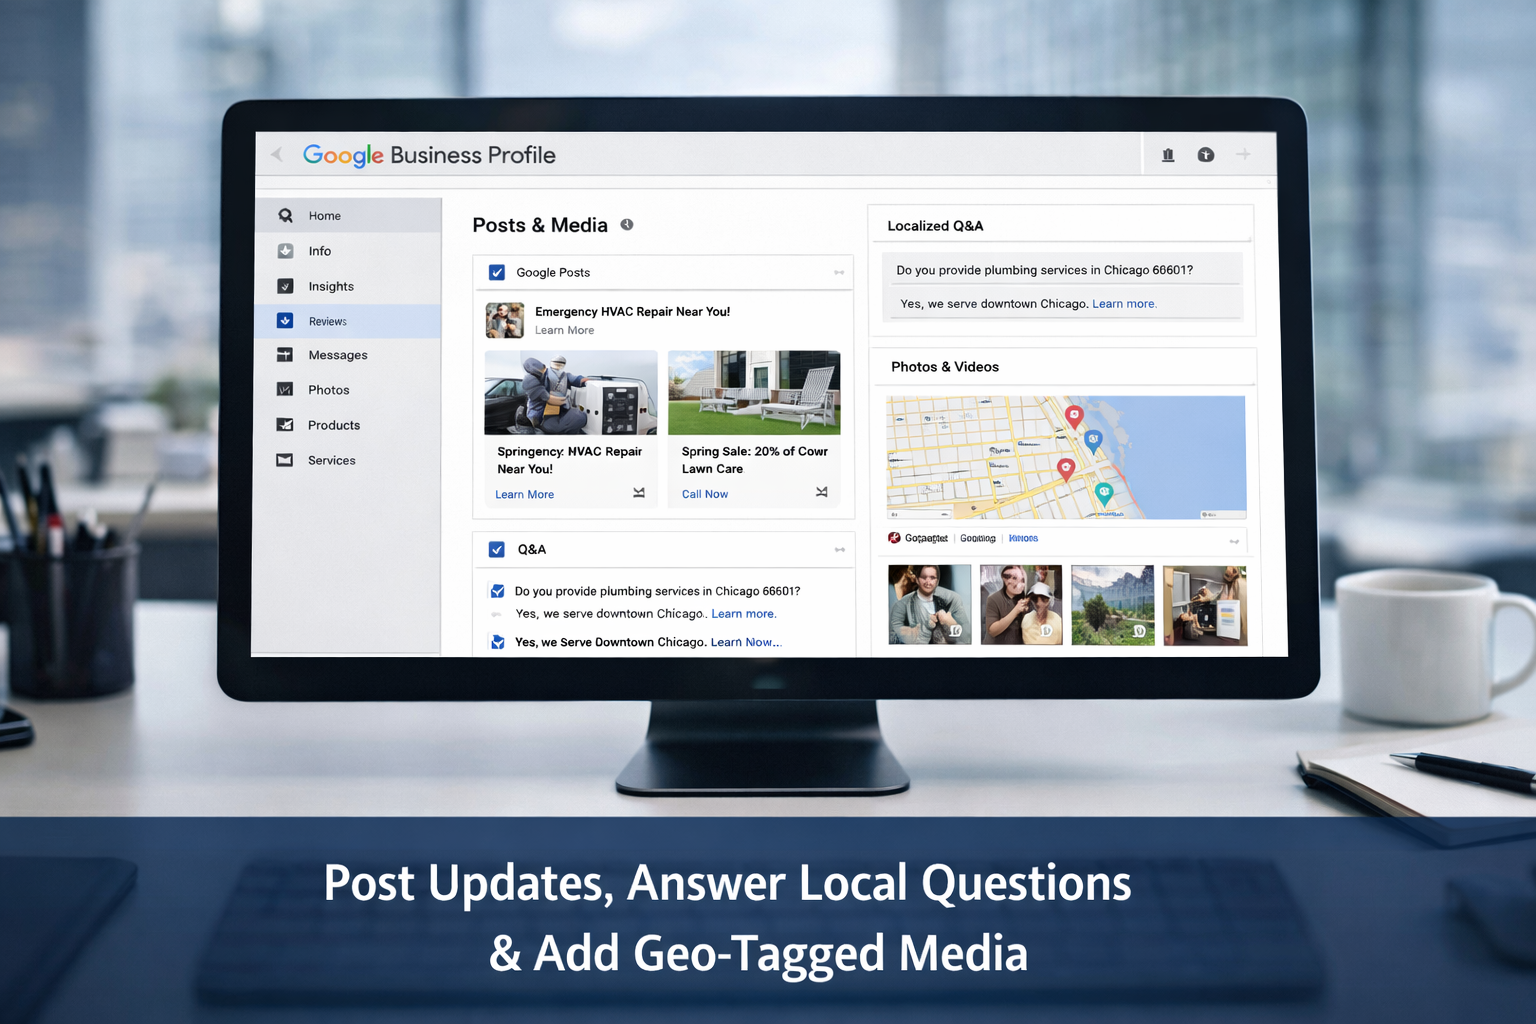Click share icon on Spring Sale card
Viewport: 1536px width, 1024px height.
pos(822,492)
